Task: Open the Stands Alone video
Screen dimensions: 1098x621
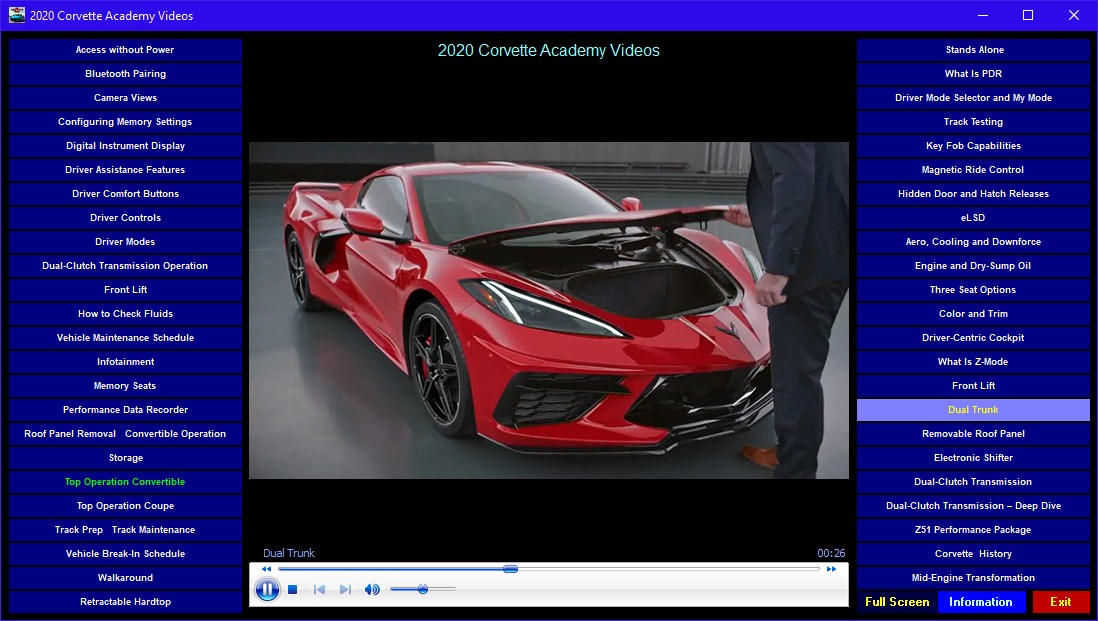Action: pos(973,50)
